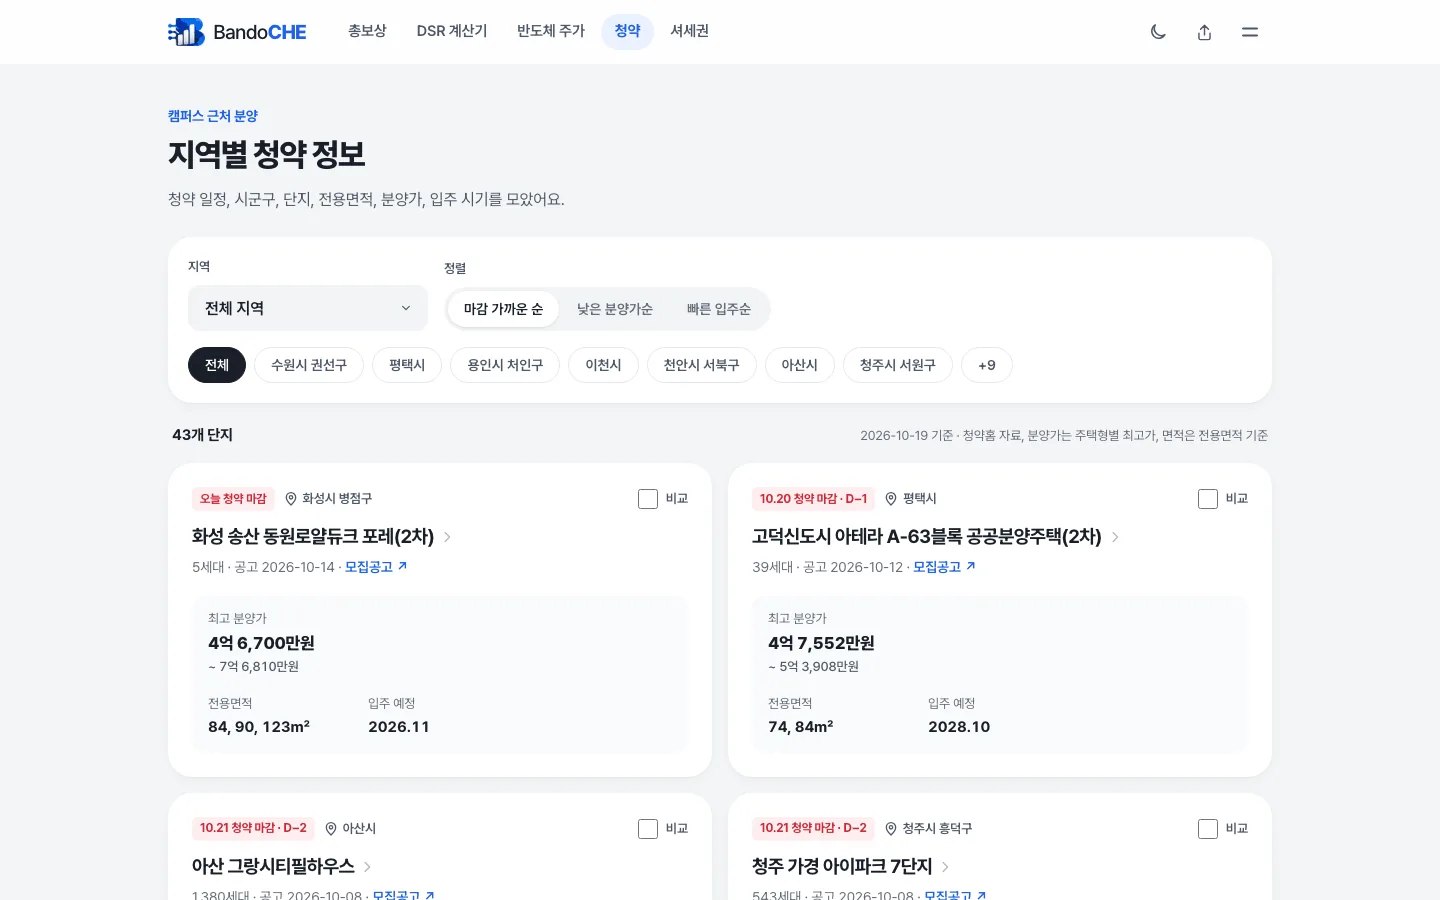
Task: Open 고덕신도시 아테라 A-63블록 details chevron
Action: [x=1115, y=537]
